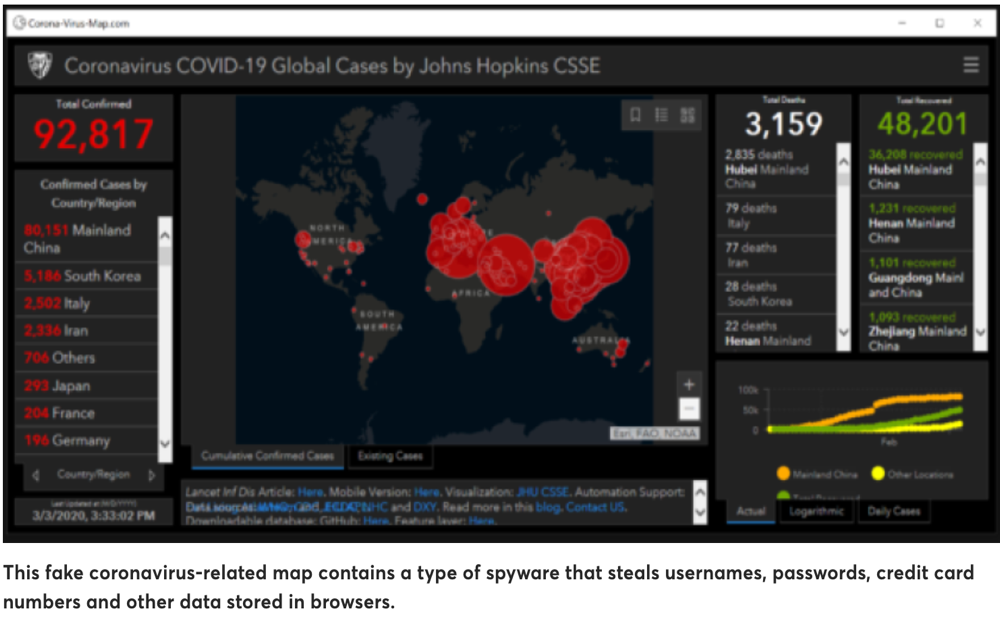
Task: Open the Mobile Version Here link
Action: (427, 492)
